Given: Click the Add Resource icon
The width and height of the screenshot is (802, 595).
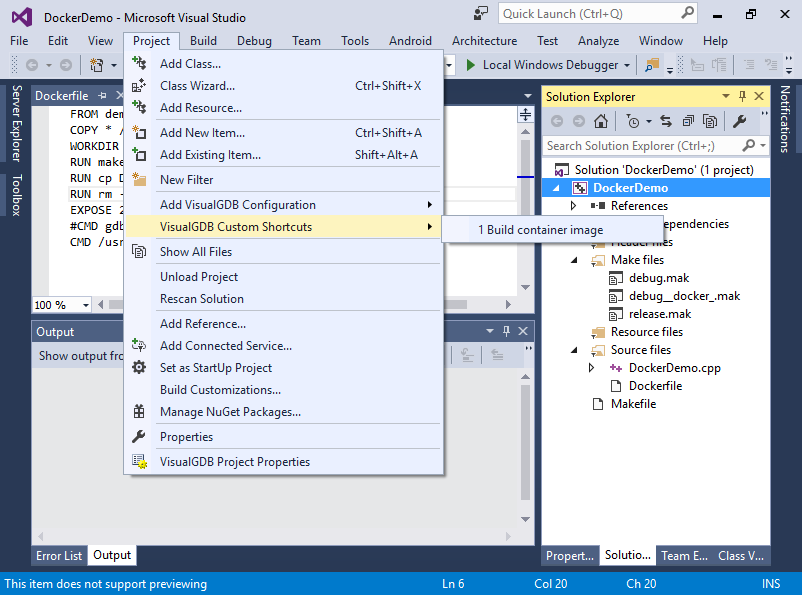Looking at the screenshot, I should pos(139,107).
